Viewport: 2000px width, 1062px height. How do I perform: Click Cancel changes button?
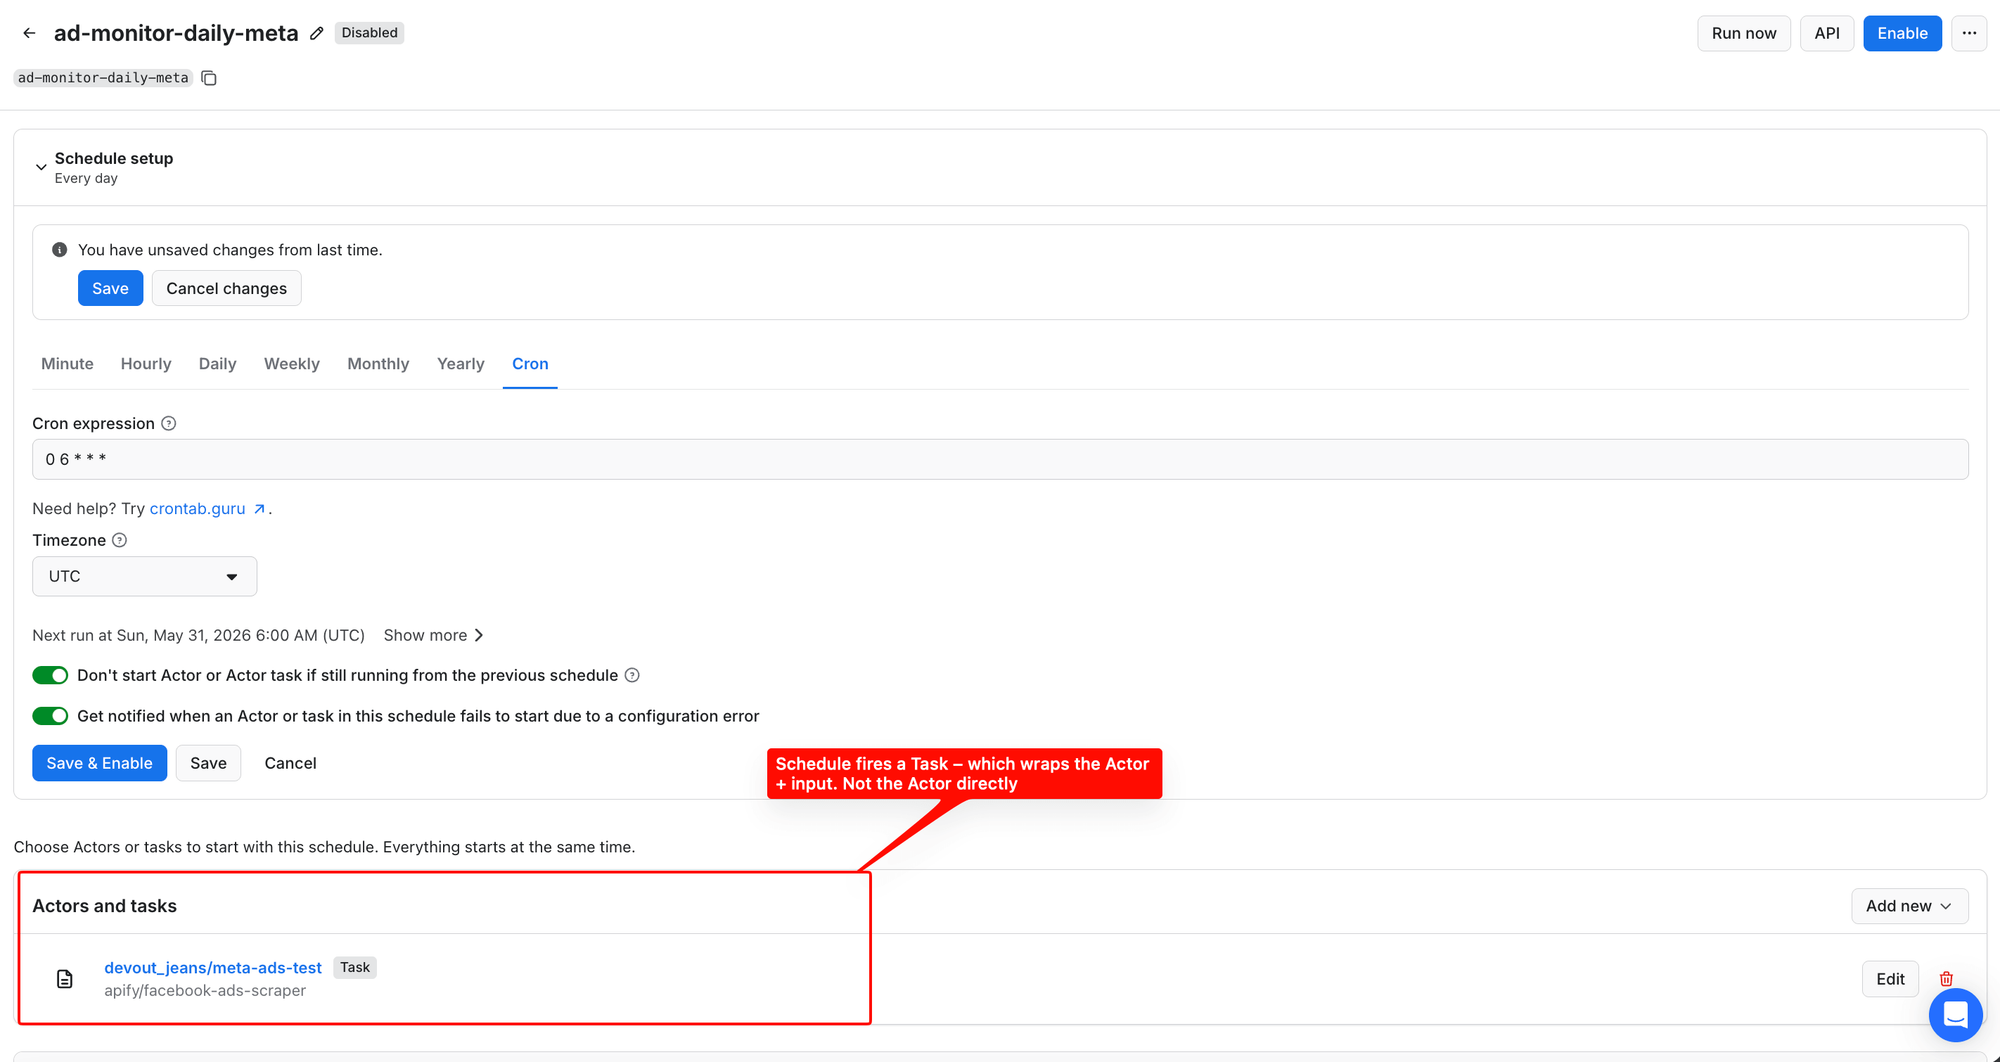tap(226, 288)
